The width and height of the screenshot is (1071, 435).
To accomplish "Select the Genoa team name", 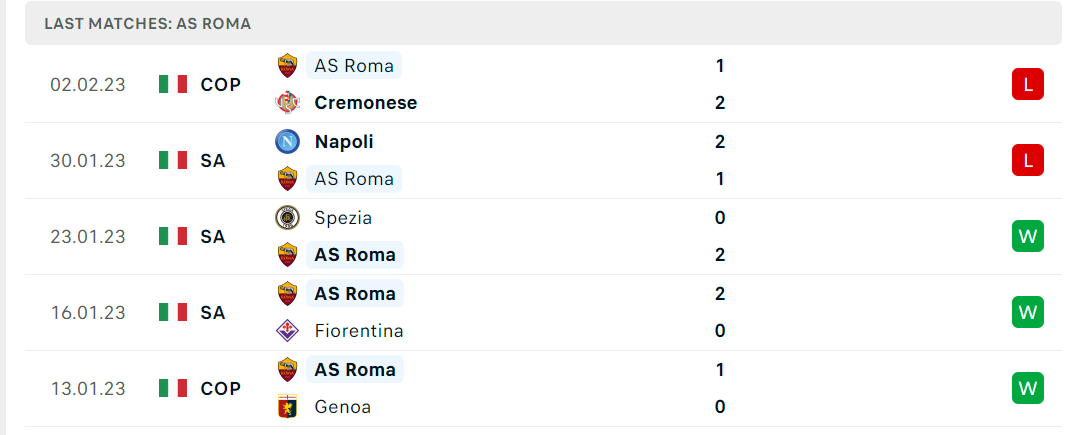I will 343,407.
